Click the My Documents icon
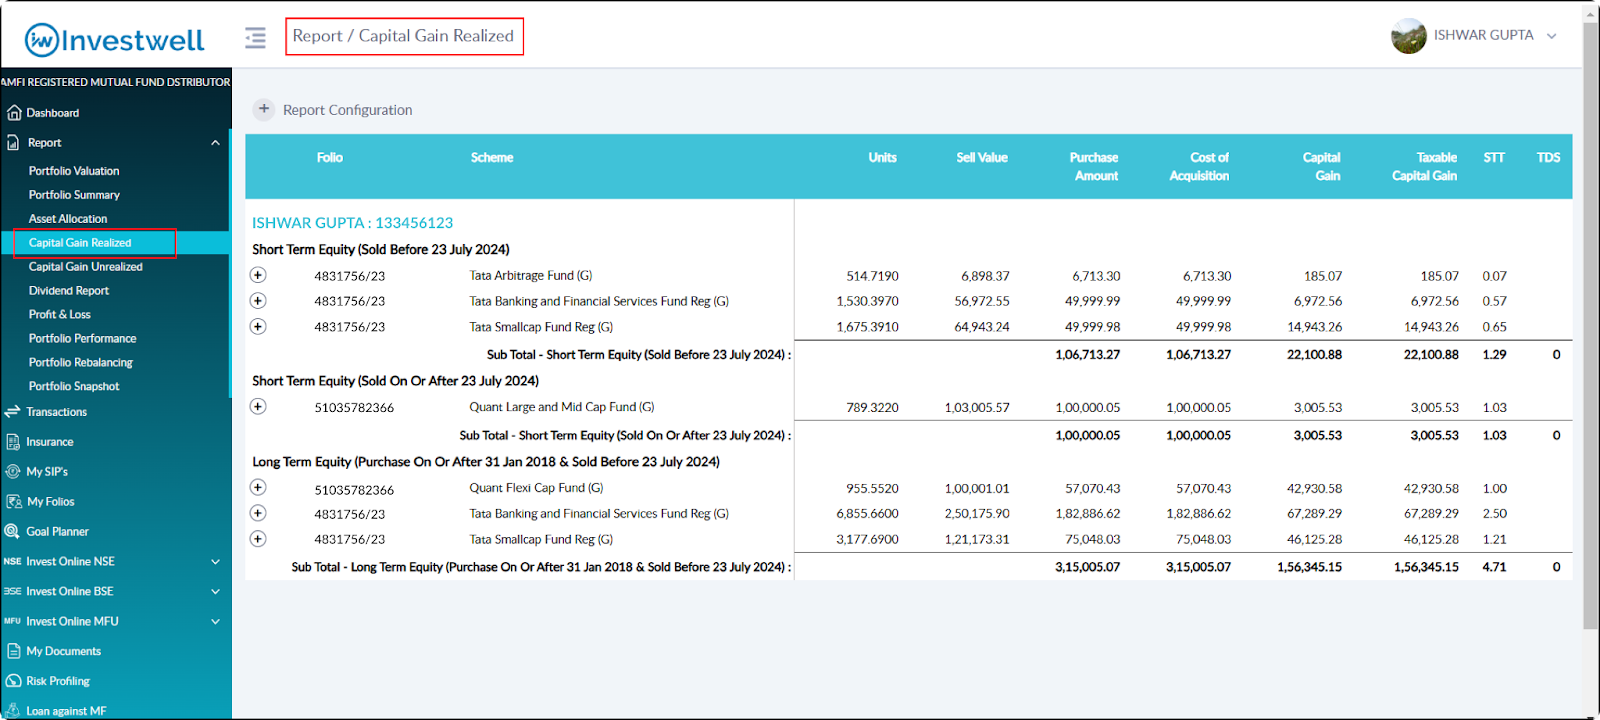 pyautogui.click(x=13, y=652)
